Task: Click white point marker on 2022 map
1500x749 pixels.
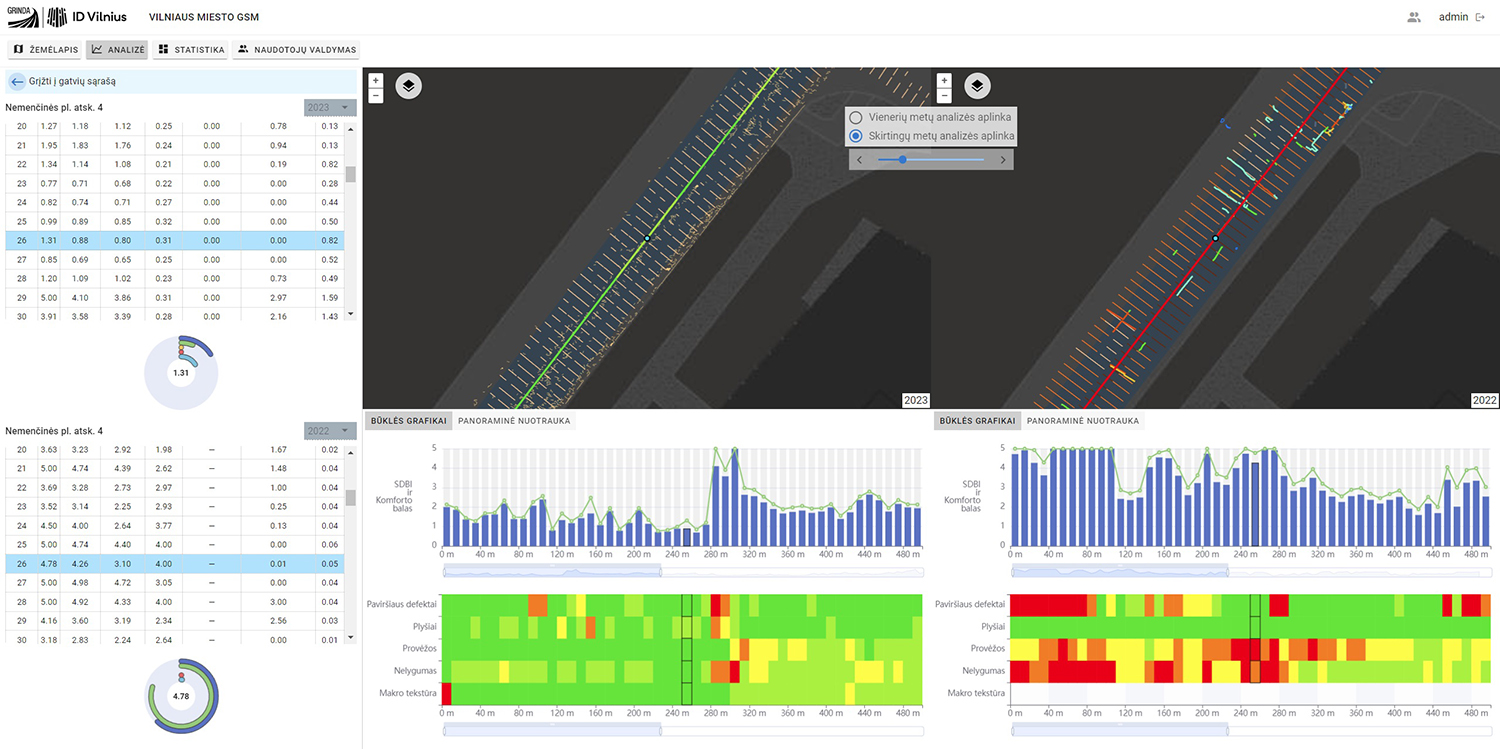Action: pos(1216,238)
